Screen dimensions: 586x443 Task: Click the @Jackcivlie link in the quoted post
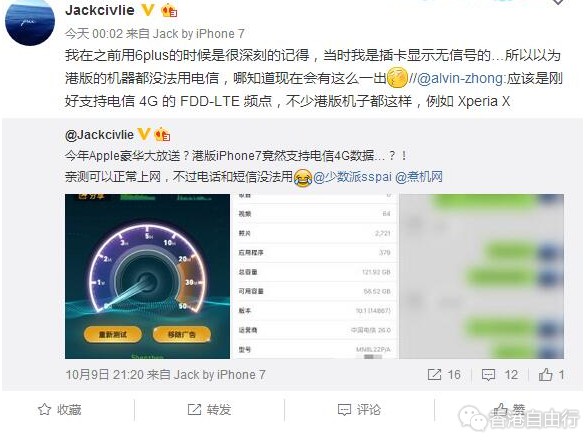(x=99, y=135)
